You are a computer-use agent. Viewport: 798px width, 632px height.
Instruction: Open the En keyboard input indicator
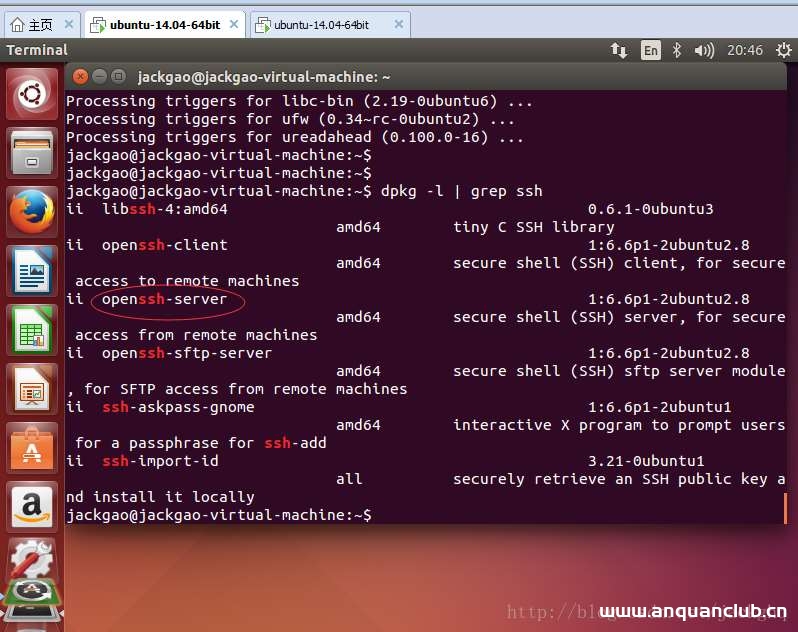tap(650, 50)
